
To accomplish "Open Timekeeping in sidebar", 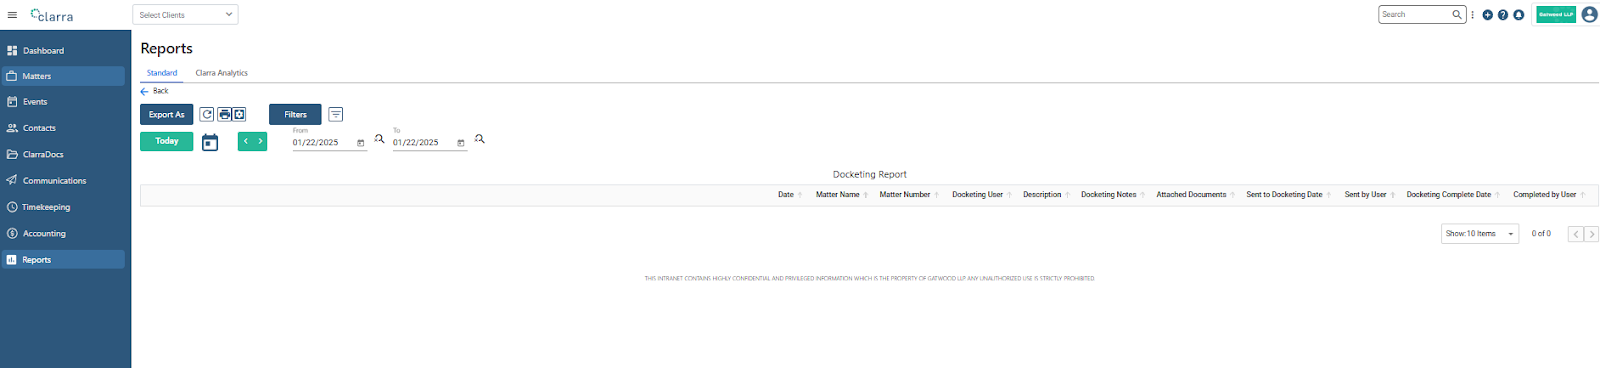I will [x=65, y=207].
